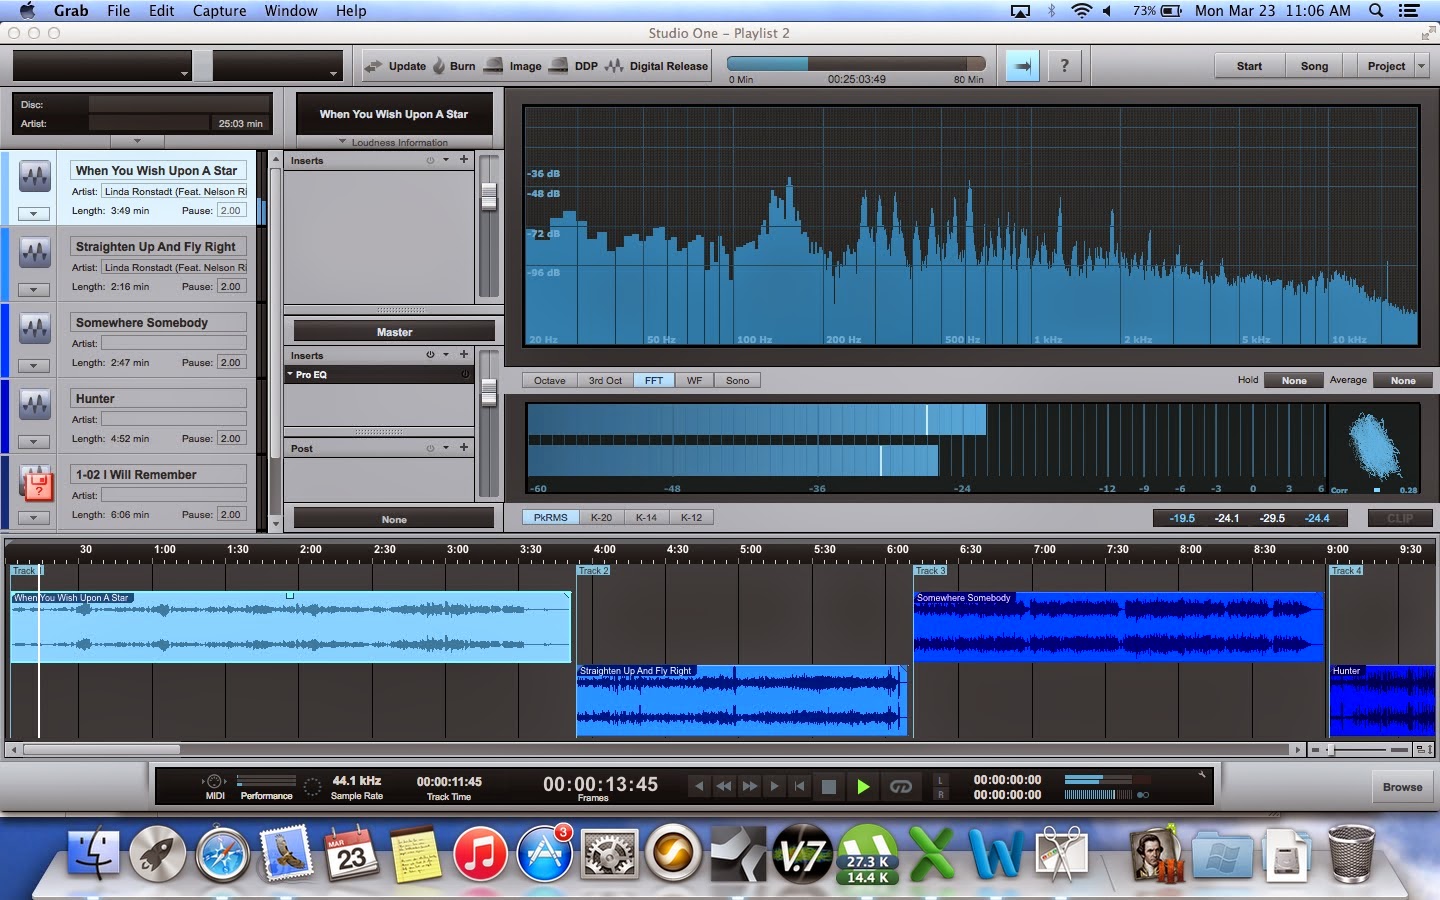Toggle the loop button in transport
The height and width of the screenshot is (900, 1440).
[900, 787]
